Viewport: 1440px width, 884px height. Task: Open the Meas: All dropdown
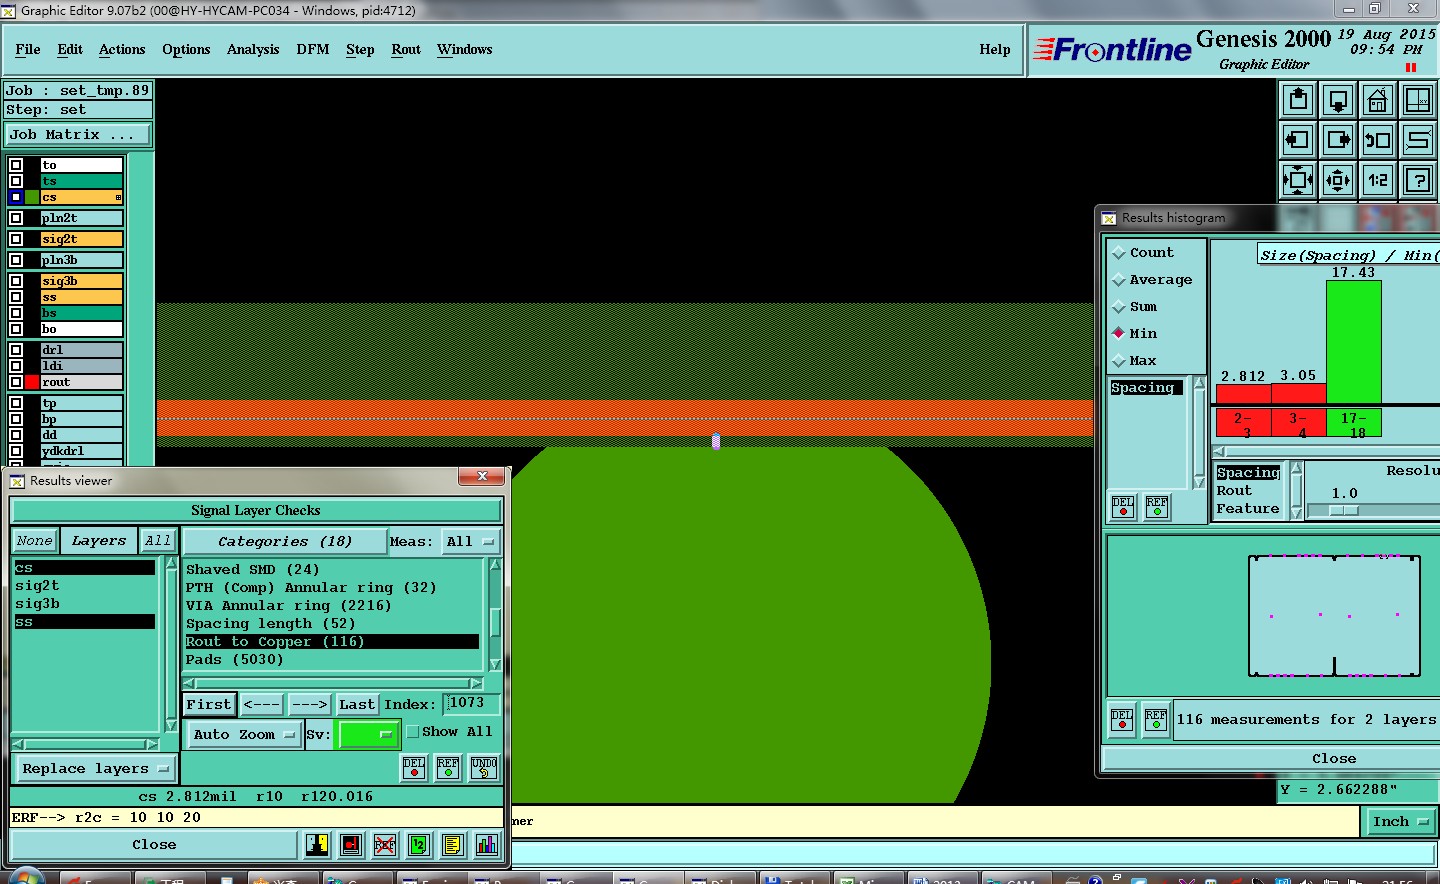(x=470, y=542)
